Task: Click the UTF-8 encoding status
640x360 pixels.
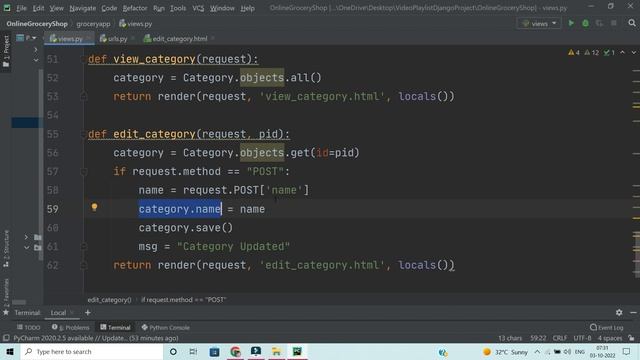Action: pyautogui.click(x=582, y=338)
